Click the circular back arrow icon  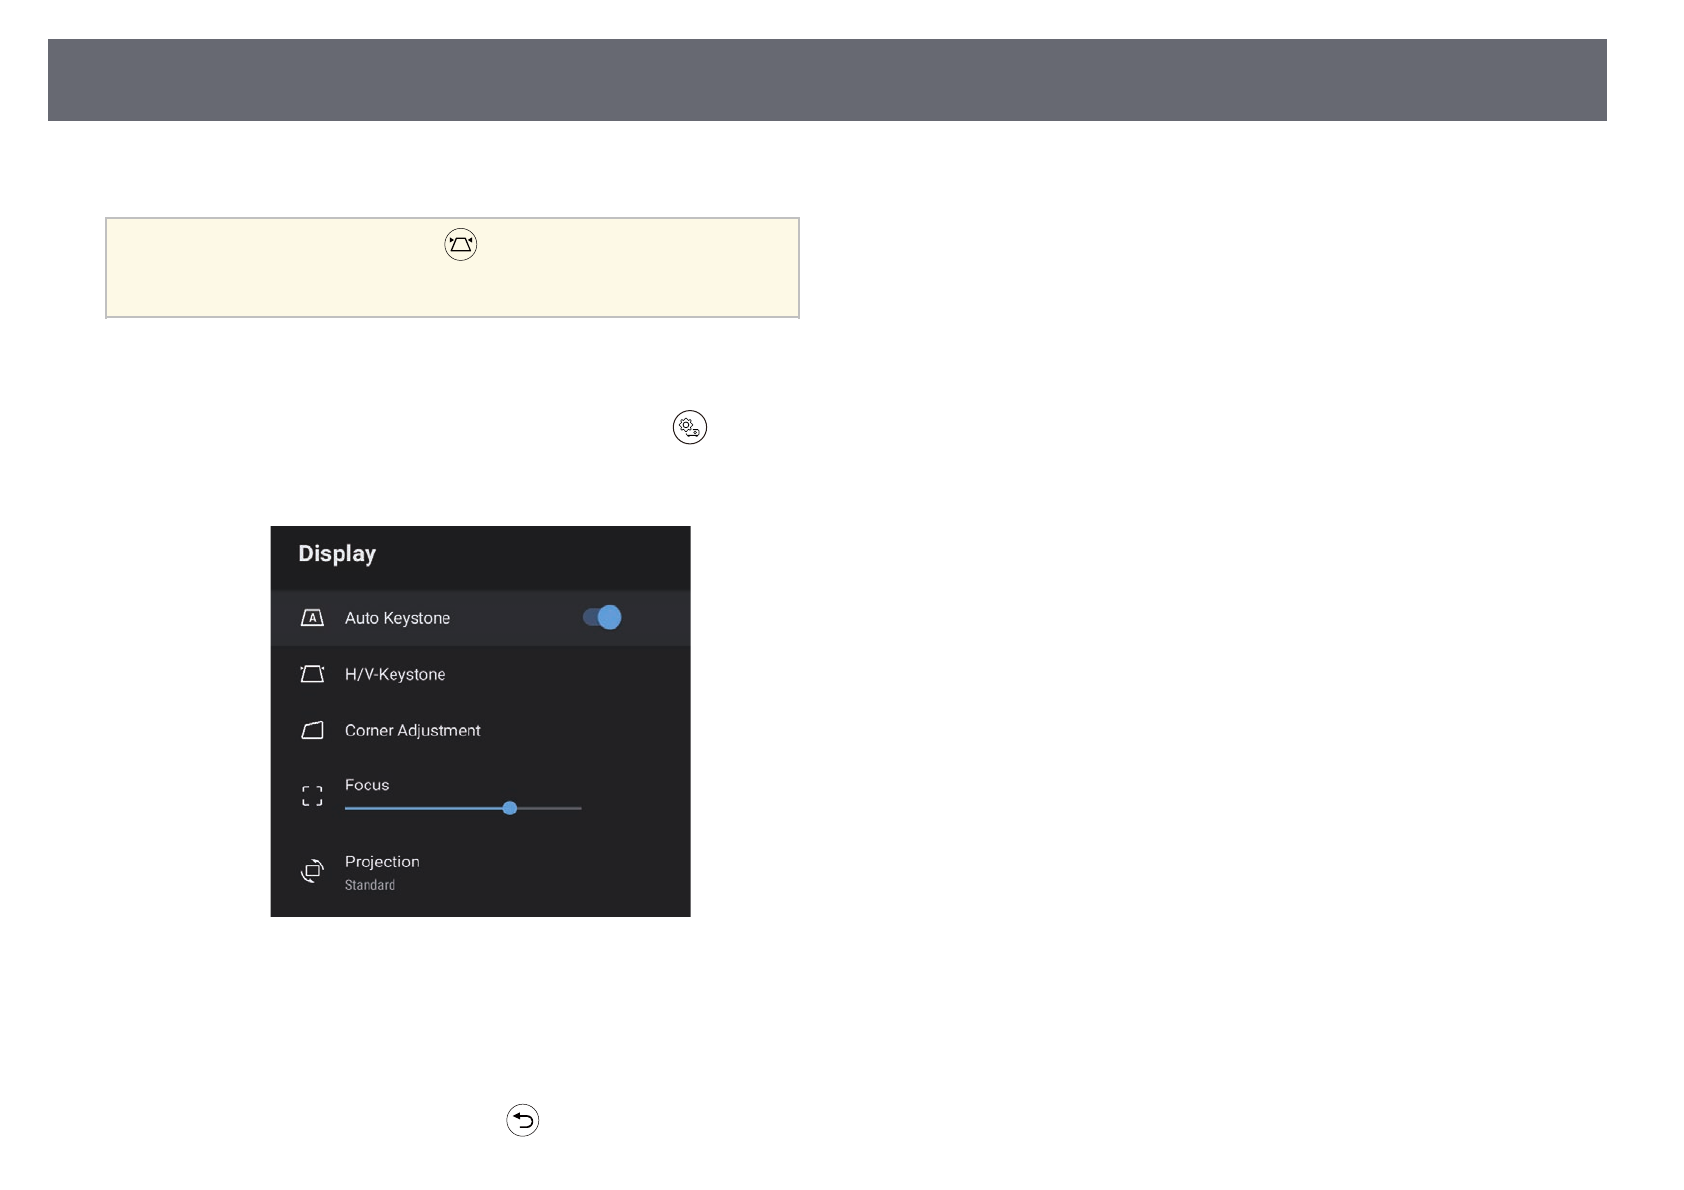522,1120
